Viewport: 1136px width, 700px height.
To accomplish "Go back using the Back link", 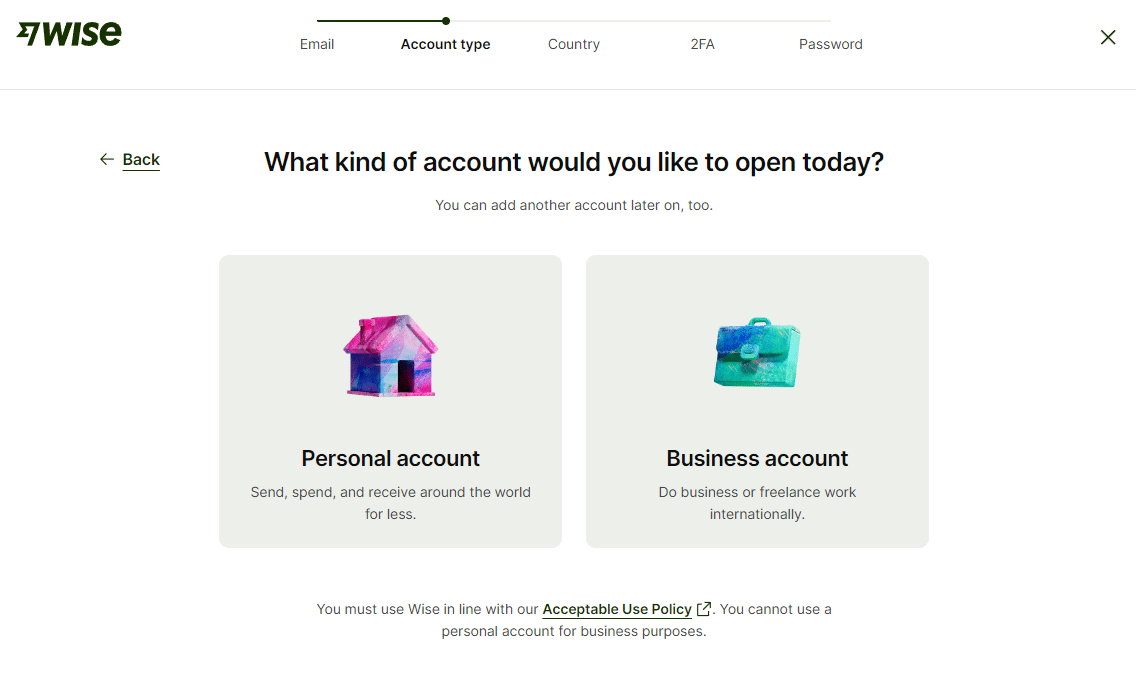I will [x=141, y=160].
